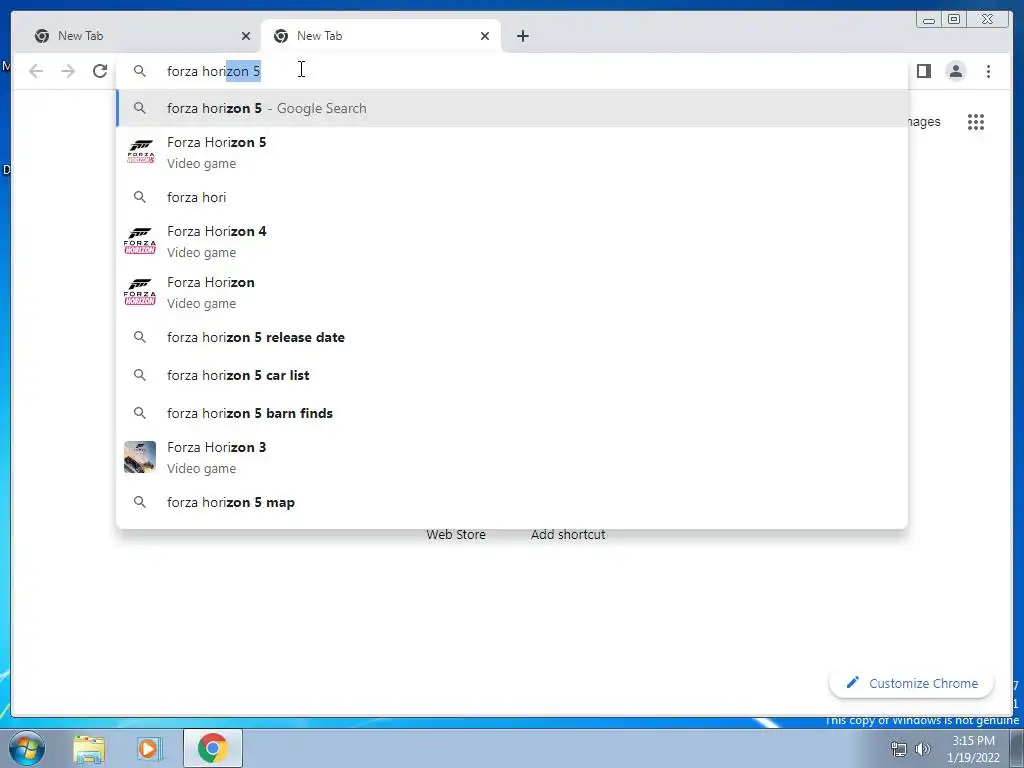
Task: Select Forza Horizon 4 video game suggestion
Action: click(512, 241)
